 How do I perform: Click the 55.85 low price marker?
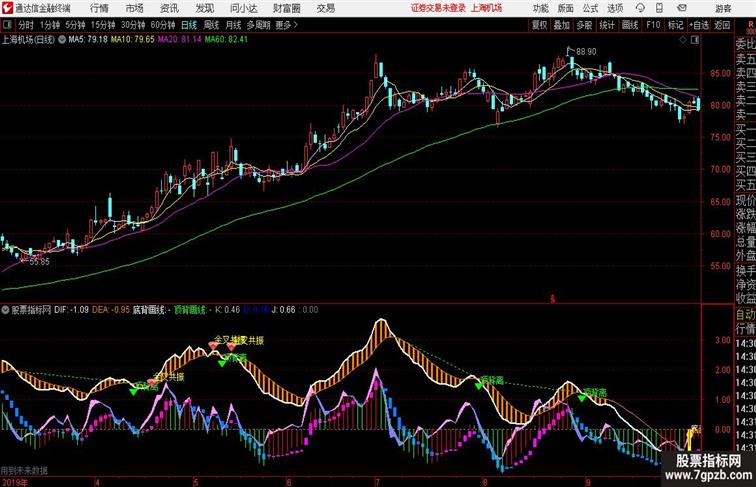(x=39, y=262)
